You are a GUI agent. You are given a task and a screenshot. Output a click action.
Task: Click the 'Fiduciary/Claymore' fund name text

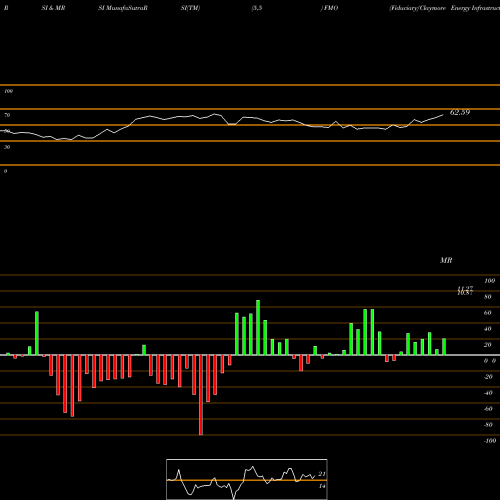click(x=417, y=8)
